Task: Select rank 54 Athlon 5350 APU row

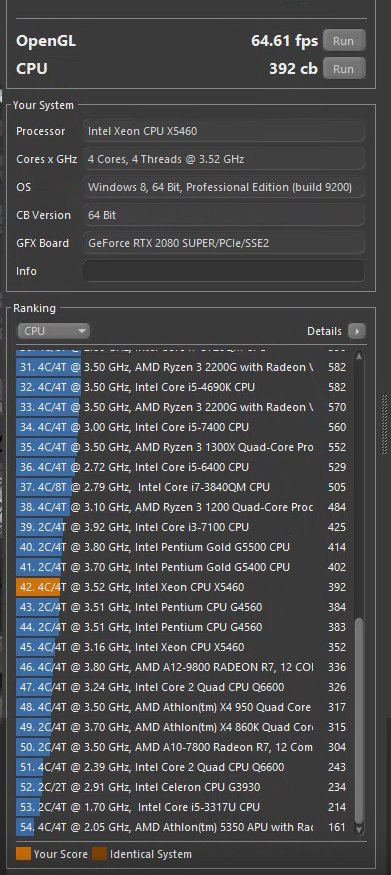Action: pos(182,828)
